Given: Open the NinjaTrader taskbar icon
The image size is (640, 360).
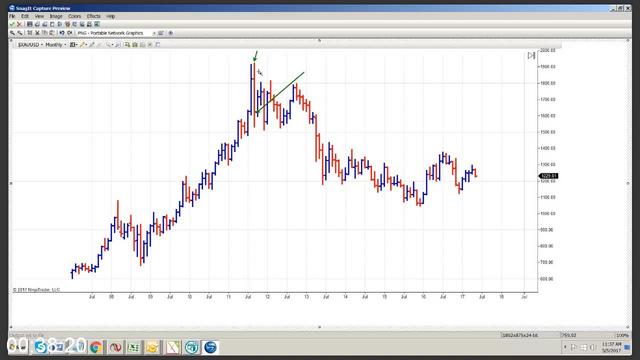Looking at the screenshot, I should point(172,347).
